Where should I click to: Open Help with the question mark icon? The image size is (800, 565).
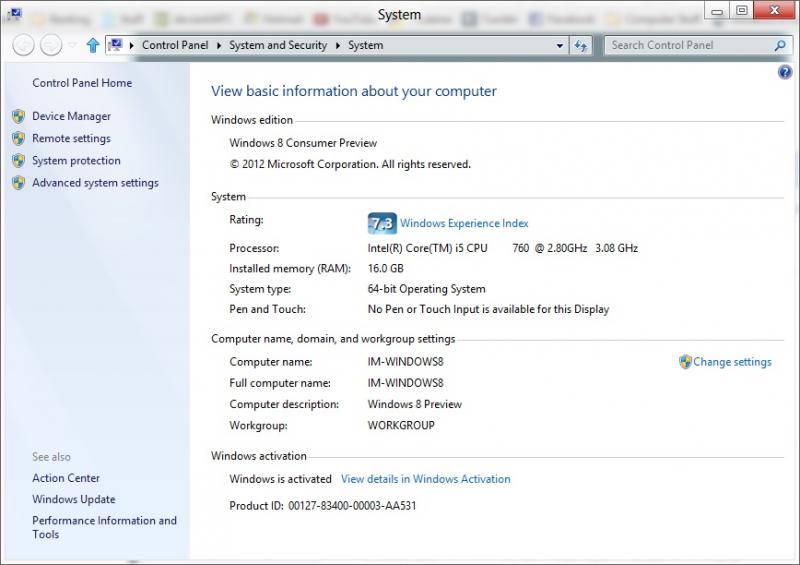click(x=785, y=72)
